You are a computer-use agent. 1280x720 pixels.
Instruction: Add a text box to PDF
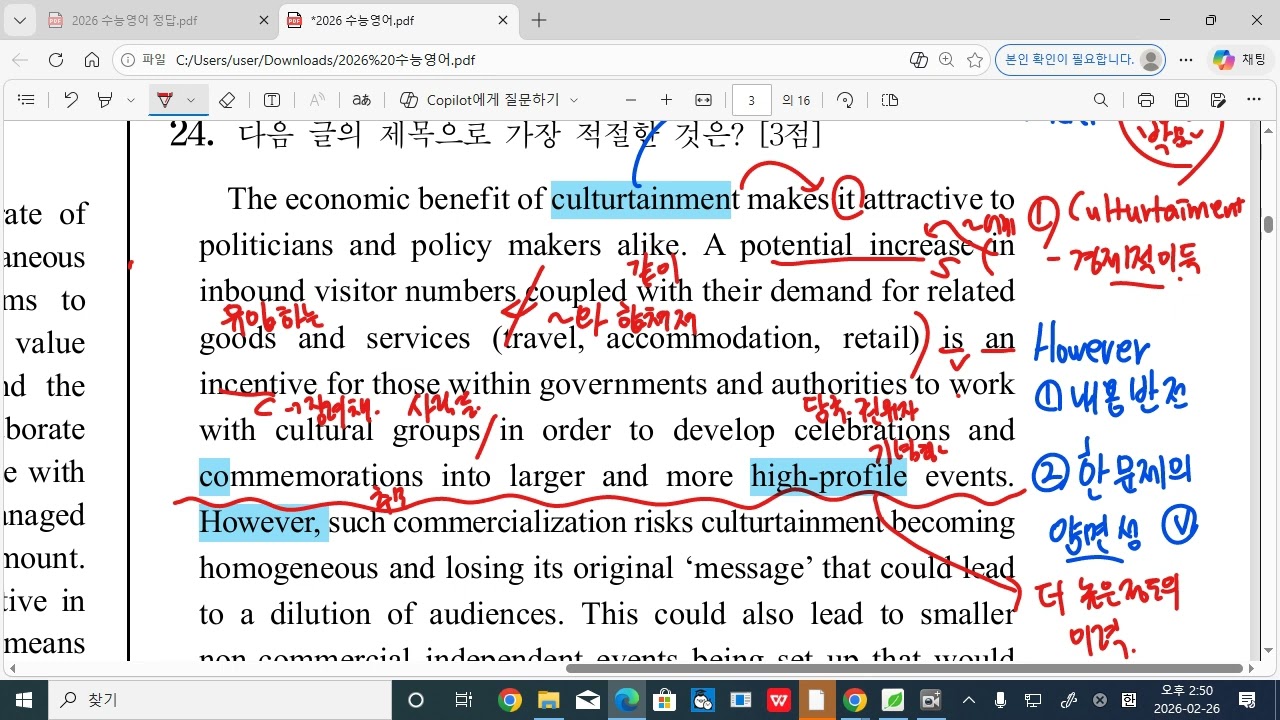[x=272, y=100]
